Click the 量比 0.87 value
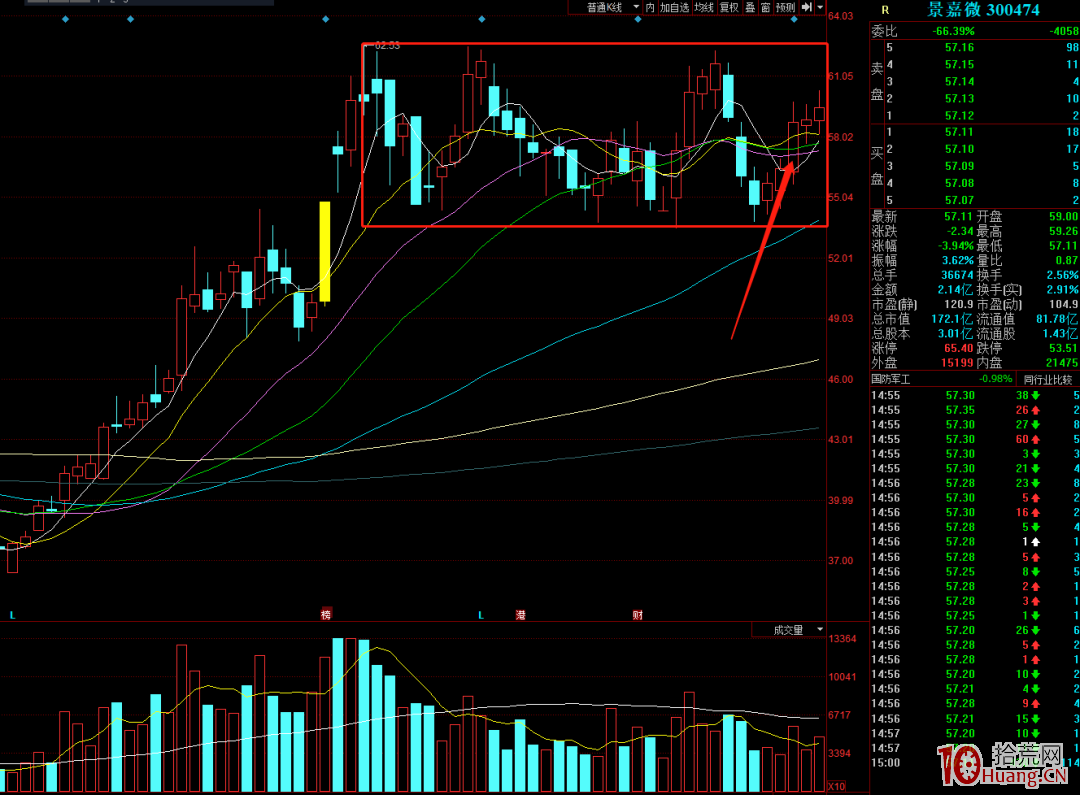Viewport: 1080px width, 795px height. pyautogui.click(x=1066, y=260)
